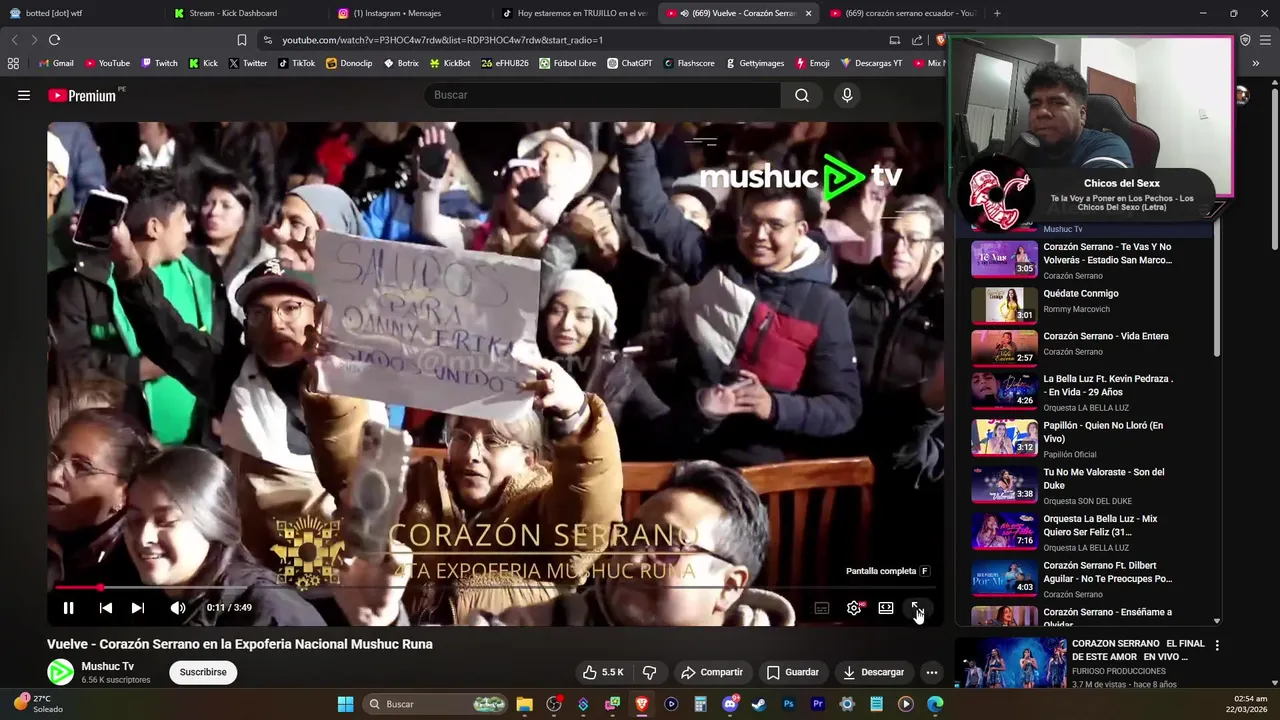The image size is (1280, 720).
Task: Click Suscribirse button
Action: 203,672
